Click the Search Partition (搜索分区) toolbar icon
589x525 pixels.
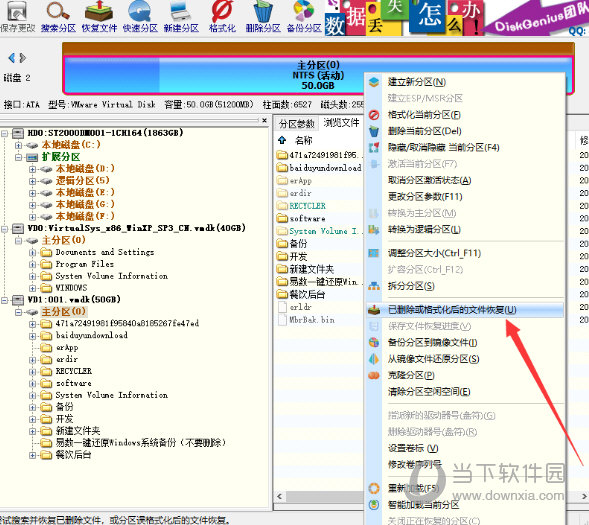click(x=58, y=17)
